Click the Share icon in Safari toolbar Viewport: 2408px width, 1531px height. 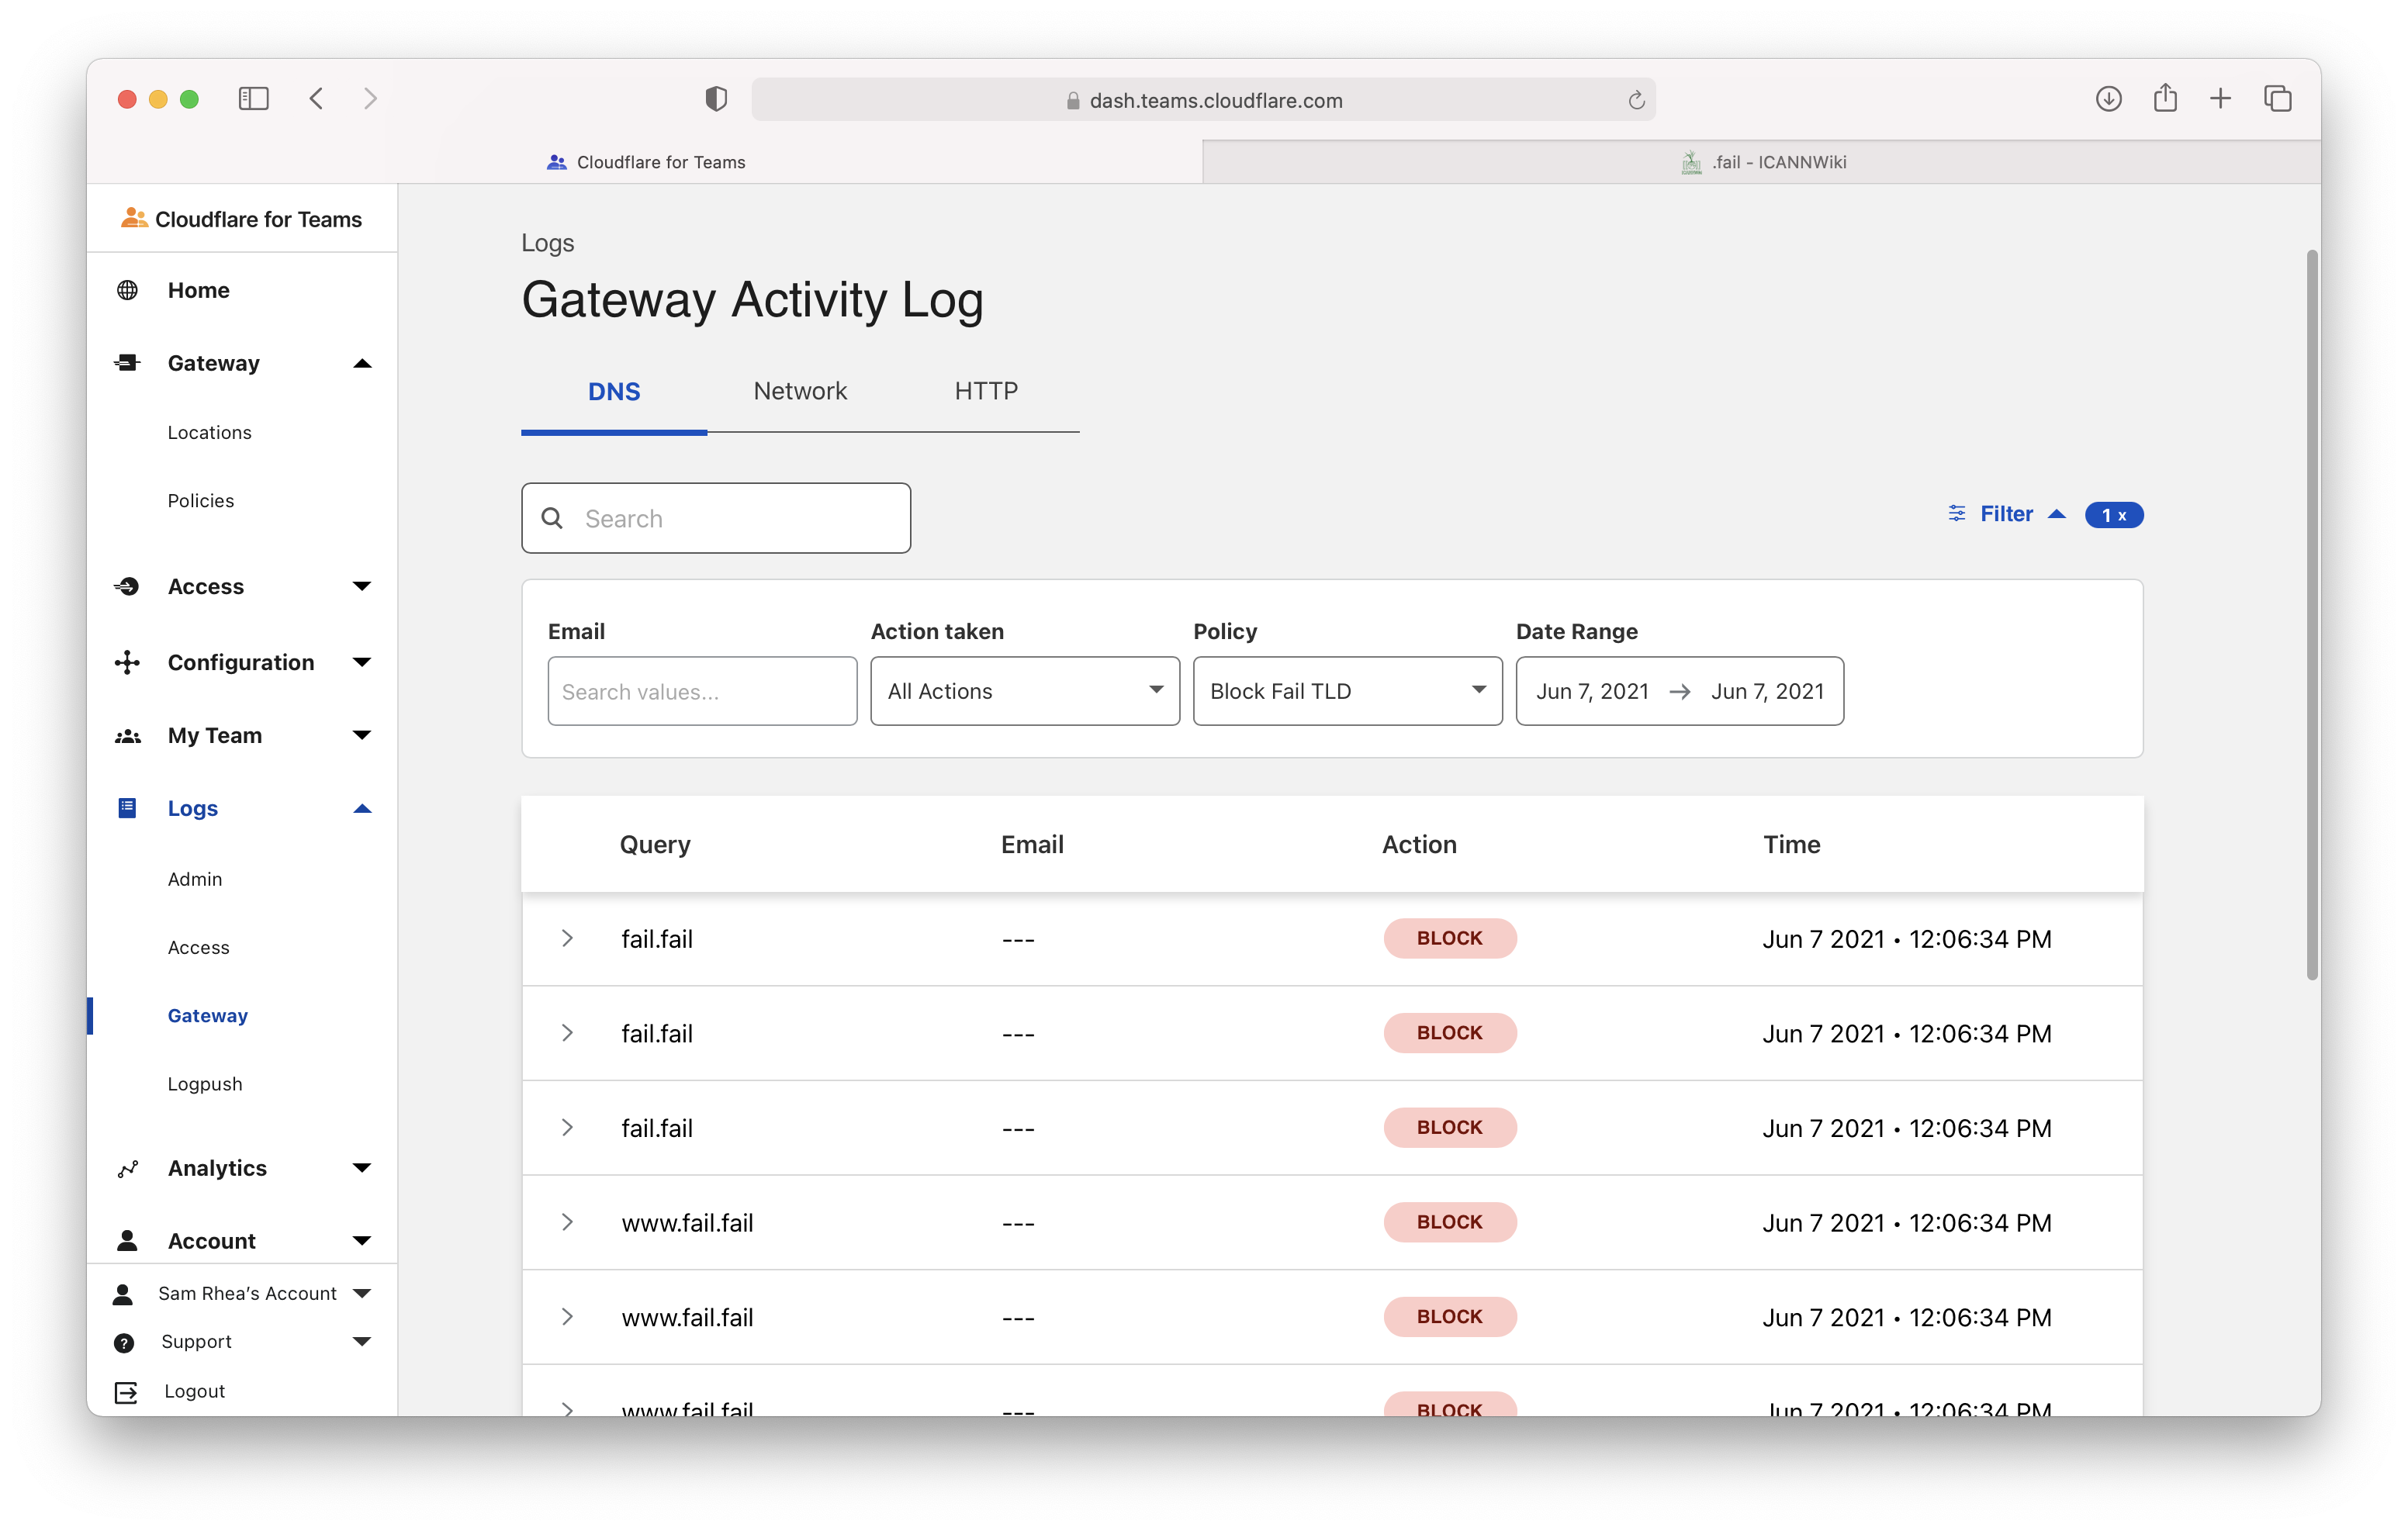(x=2165, y=98)
